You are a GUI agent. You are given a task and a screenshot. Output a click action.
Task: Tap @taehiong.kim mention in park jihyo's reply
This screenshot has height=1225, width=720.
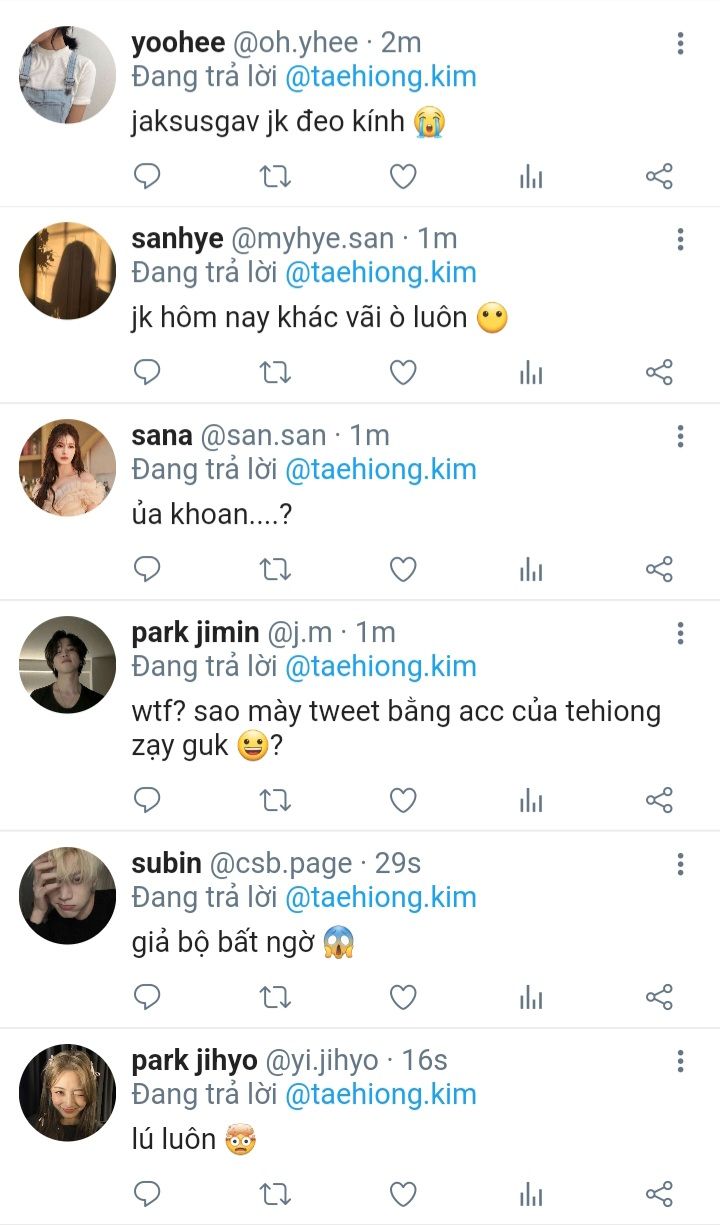click(380, 1094)
